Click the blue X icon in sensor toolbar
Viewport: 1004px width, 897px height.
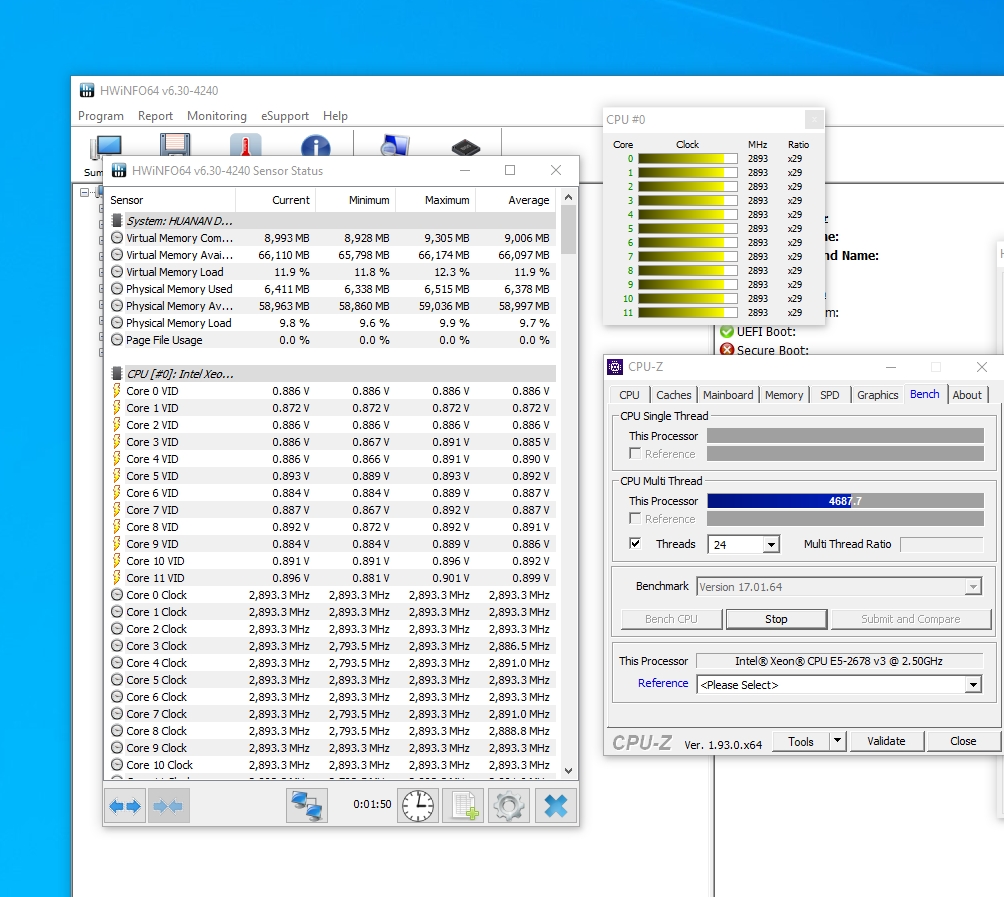(x=555, y=806)
